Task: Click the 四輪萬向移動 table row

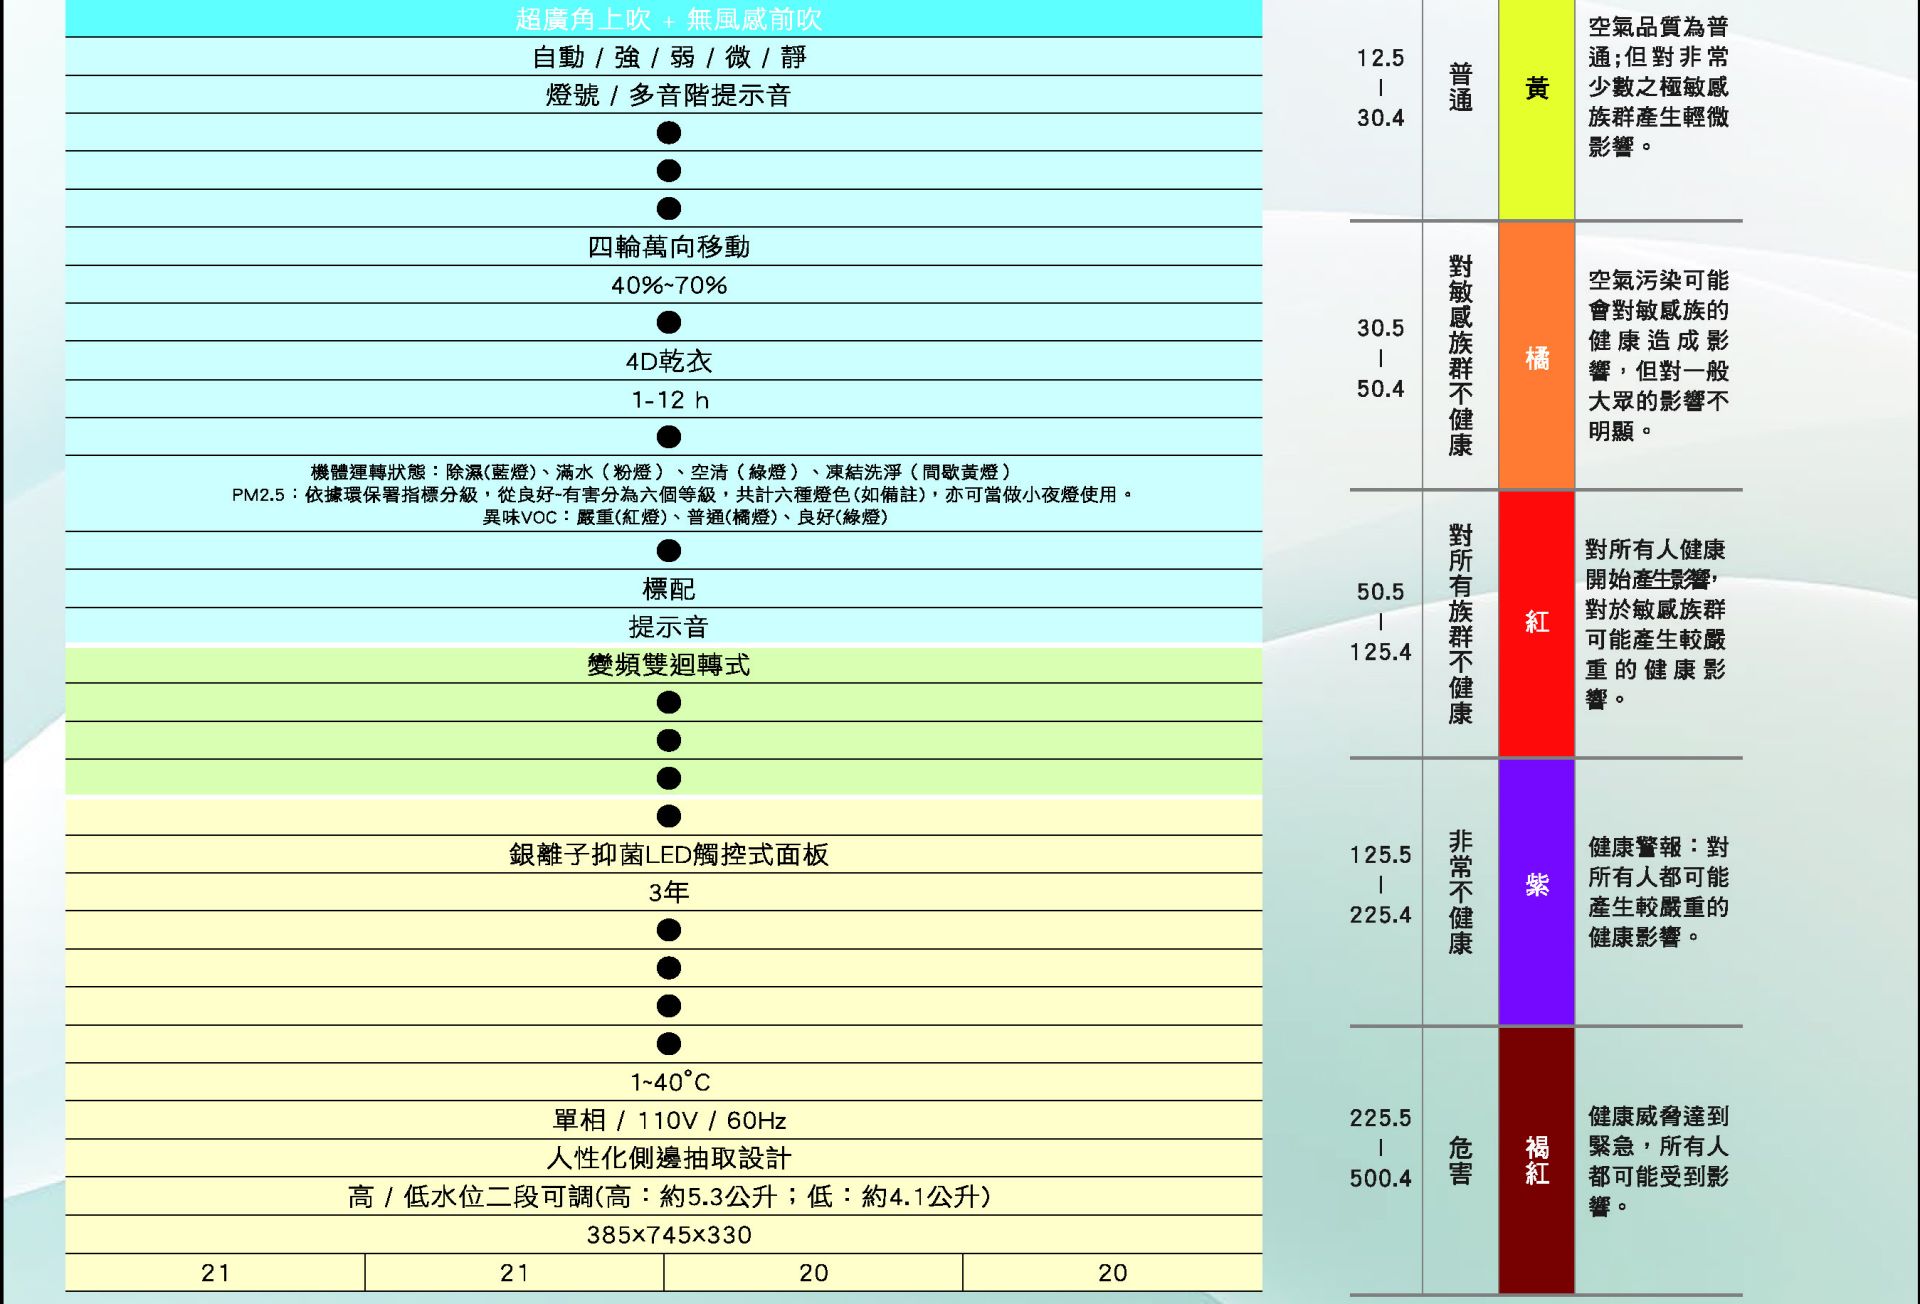Action: [x=668, y=247]
